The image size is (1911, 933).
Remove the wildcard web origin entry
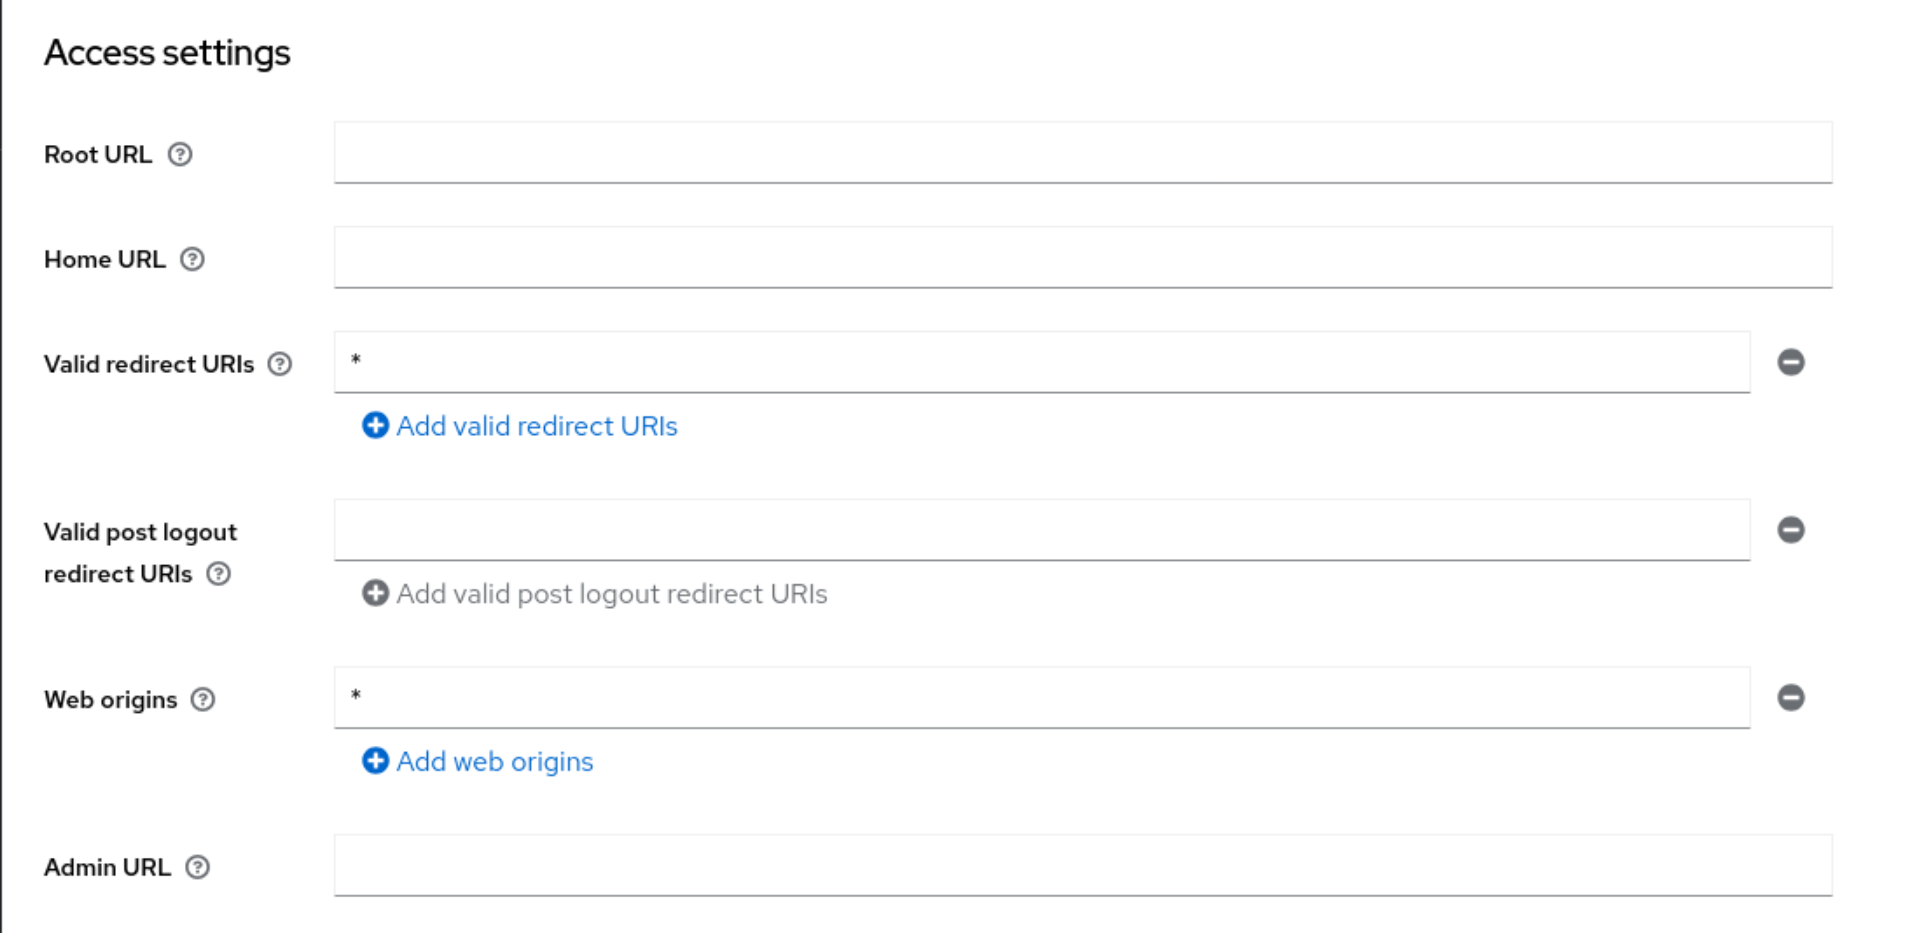(1790, 698)
